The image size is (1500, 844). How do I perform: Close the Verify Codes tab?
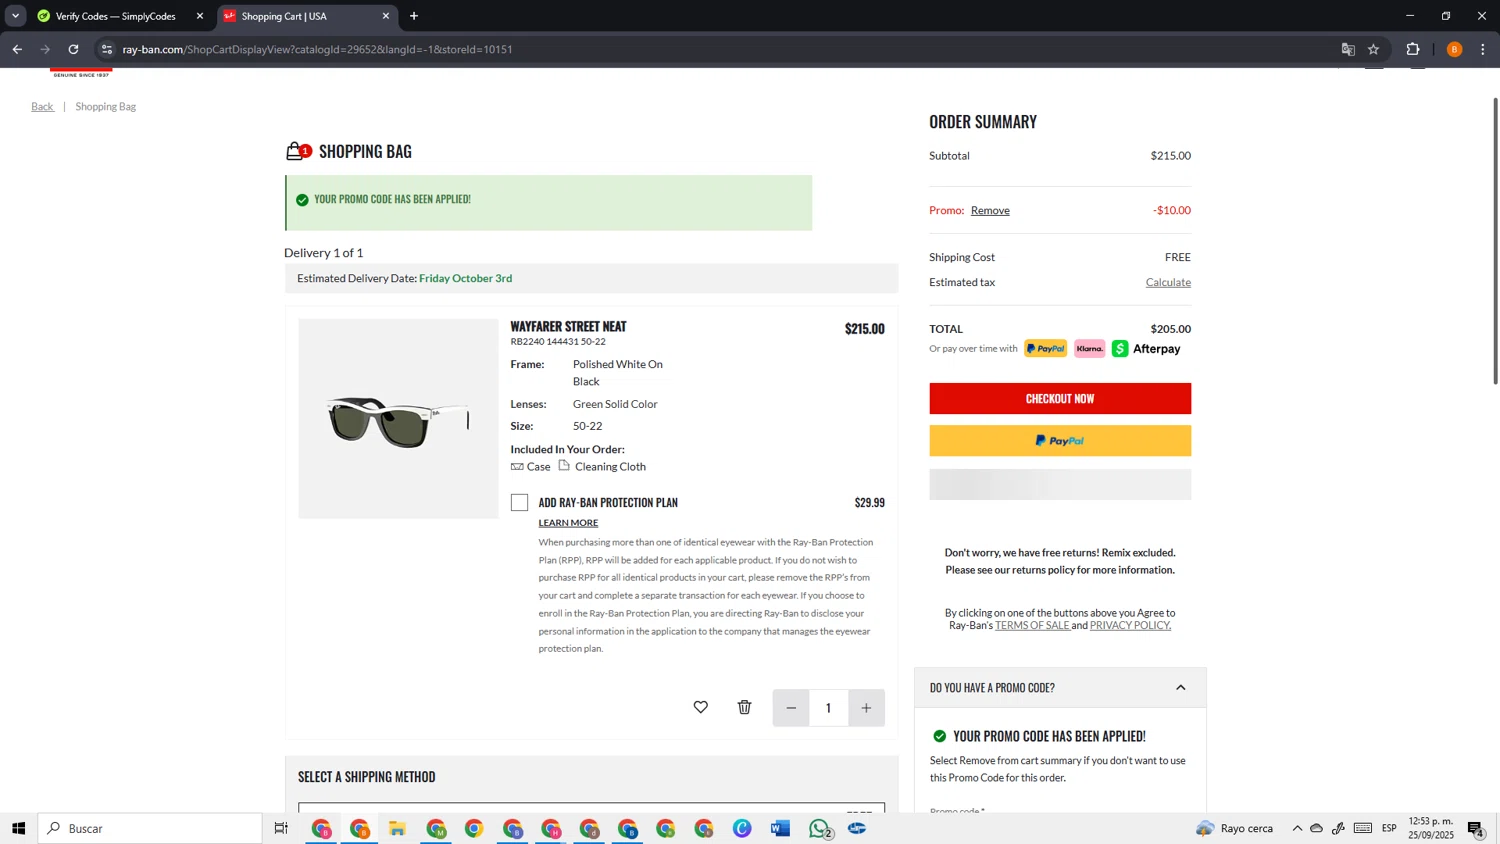200,16
